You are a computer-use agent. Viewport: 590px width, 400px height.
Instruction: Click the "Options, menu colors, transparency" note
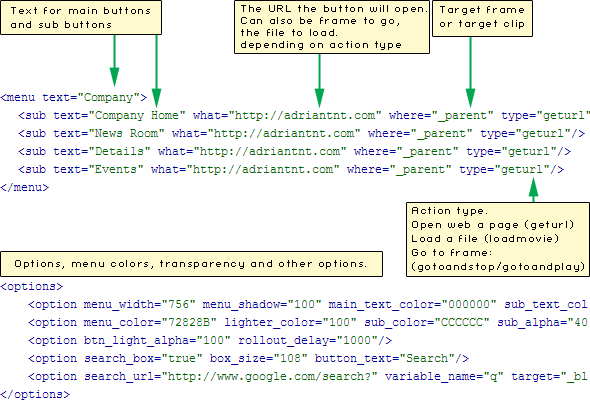click(x=192, y=264)
